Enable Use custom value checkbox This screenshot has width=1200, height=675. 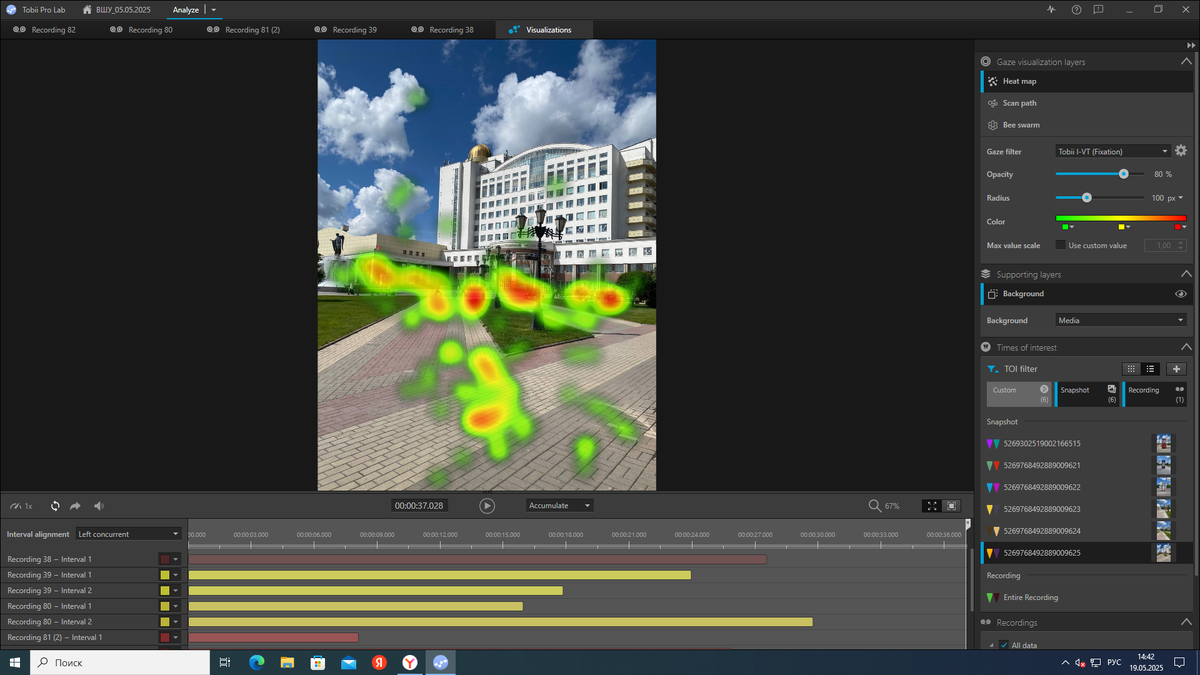click(1061, 245)
